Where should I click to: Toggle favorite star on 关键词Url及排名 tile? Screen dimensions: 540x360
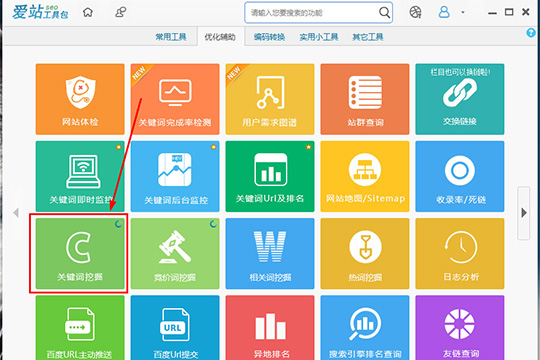point(309,147)
